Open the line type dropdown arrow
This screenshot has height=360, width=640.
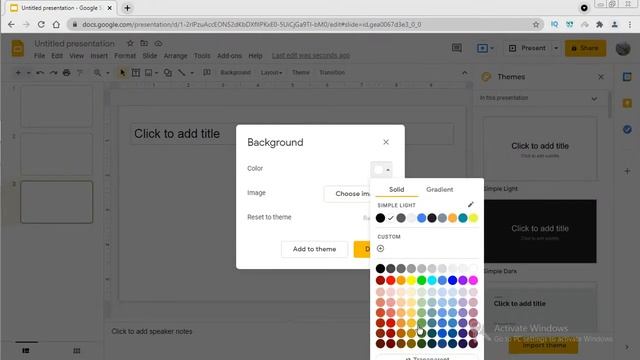(x=192, y=73)
